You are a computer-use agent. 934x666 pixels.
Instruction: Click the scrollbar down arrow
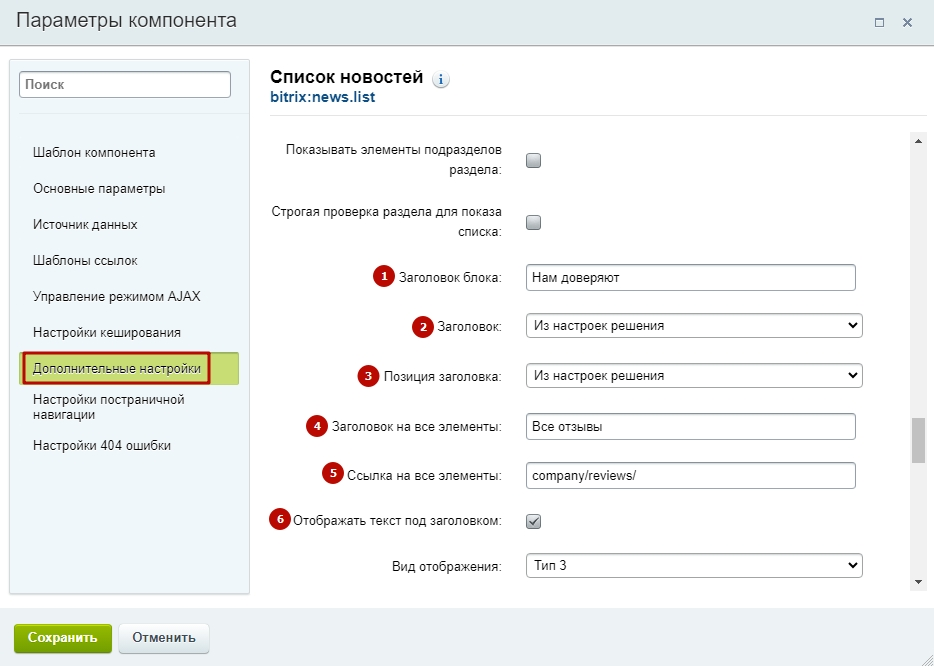[x=918, y=582]
